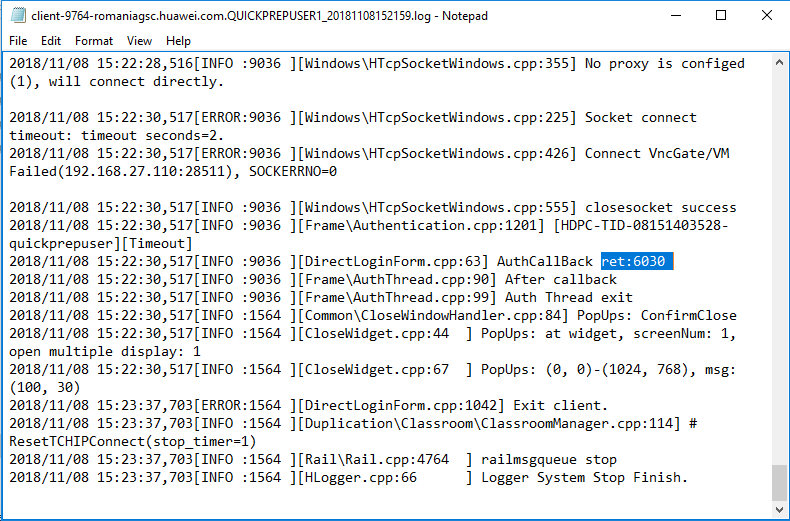The height and width of the screenshot is (521, 790).
Task: Click the text "[DirectLoginForm.cpp:1042]"
Action: [x=401, y=406]
